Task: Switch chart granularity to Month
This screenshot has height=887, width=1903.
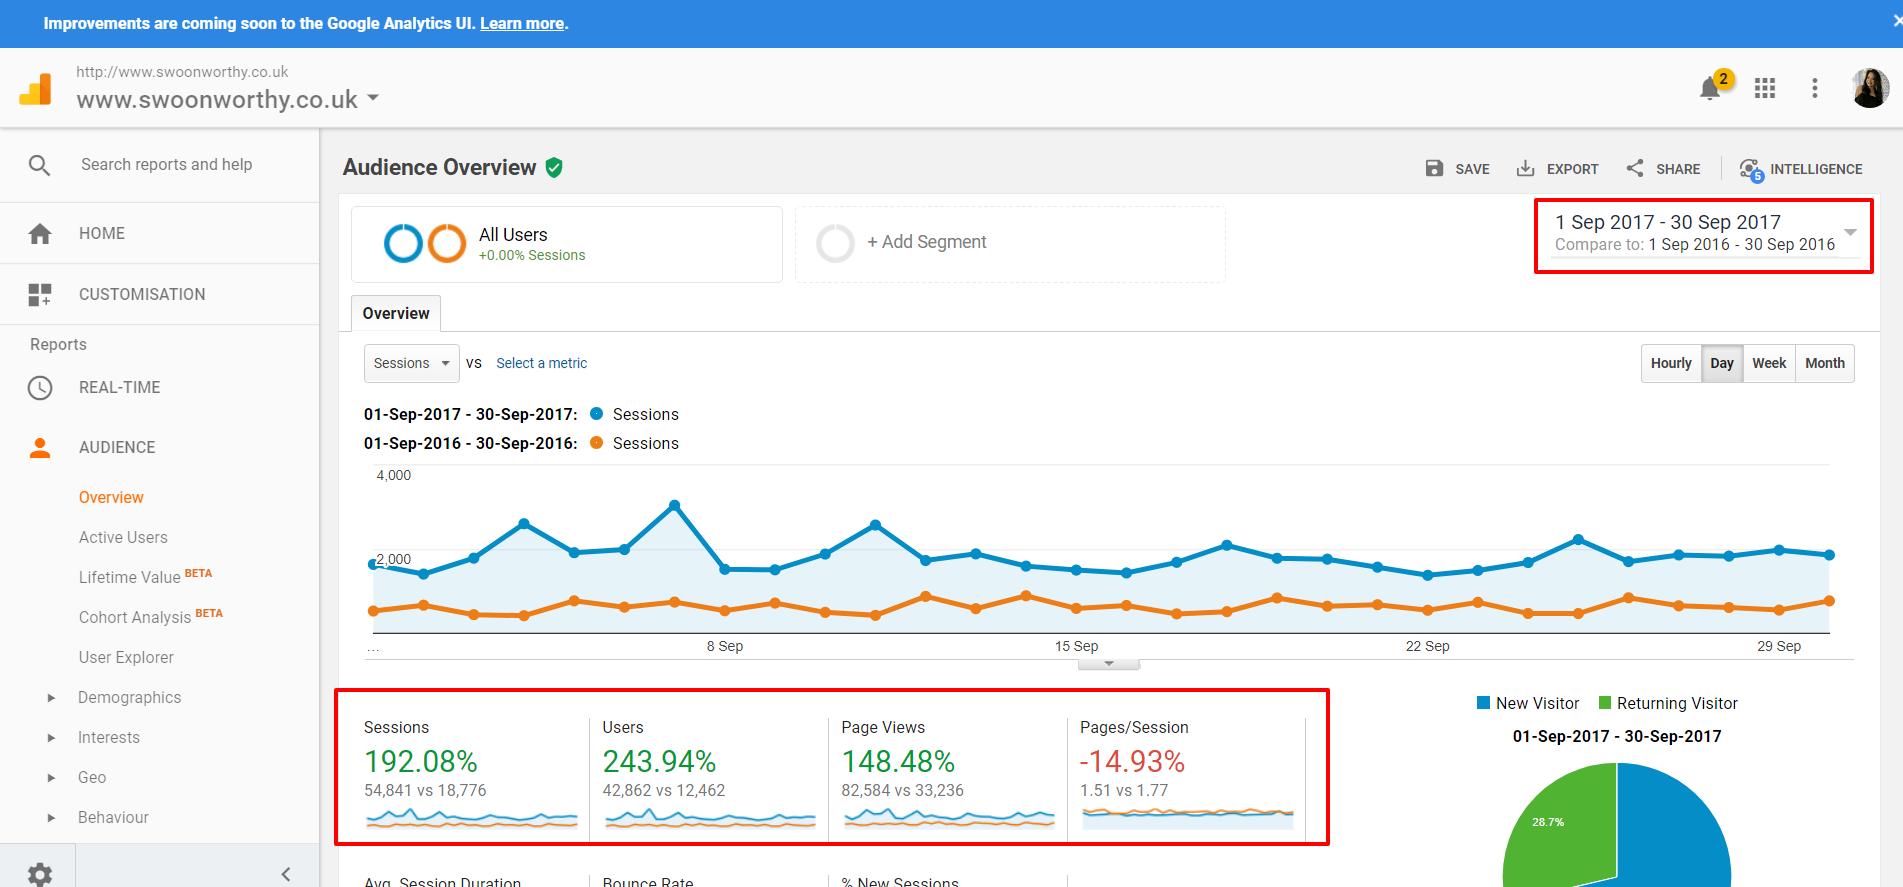Action: pyautogui.click(x=1825, y=363)
